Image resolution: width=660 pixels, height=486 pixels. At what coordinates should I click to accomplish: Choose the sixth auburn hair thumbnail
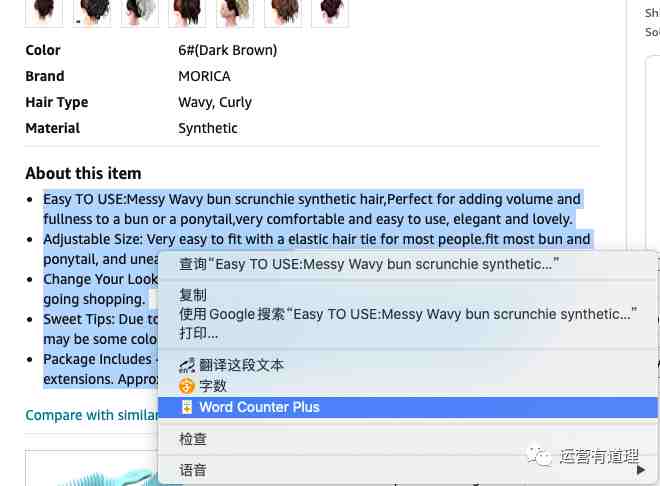click(283, 13)
